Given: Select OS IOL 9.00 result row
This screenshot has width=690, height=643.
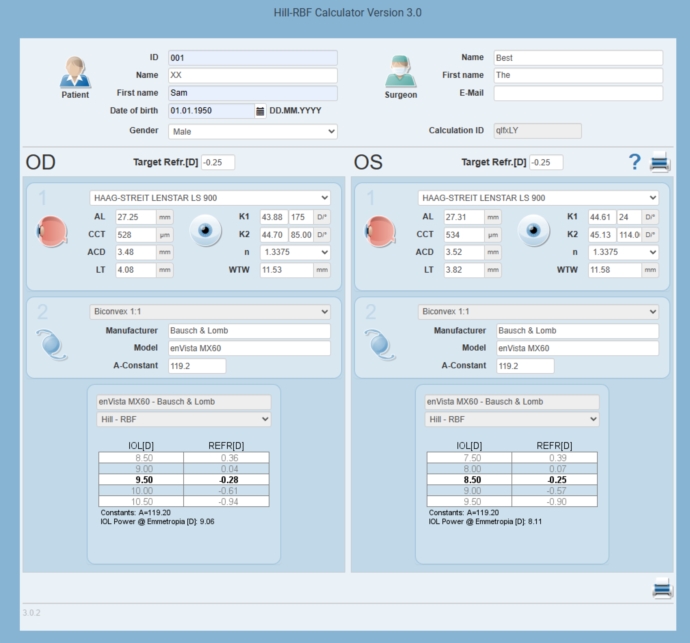Looking at the screenshot, I should point(511,491).
